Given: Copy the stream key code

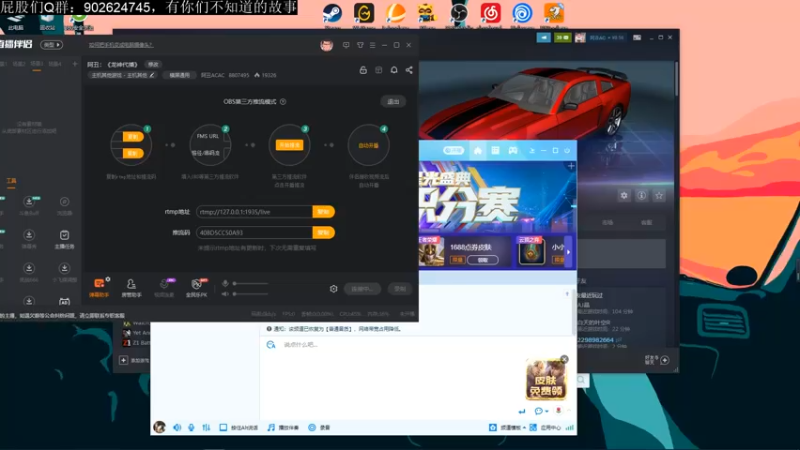Looking at the screenshot, I should coord(323,233).
